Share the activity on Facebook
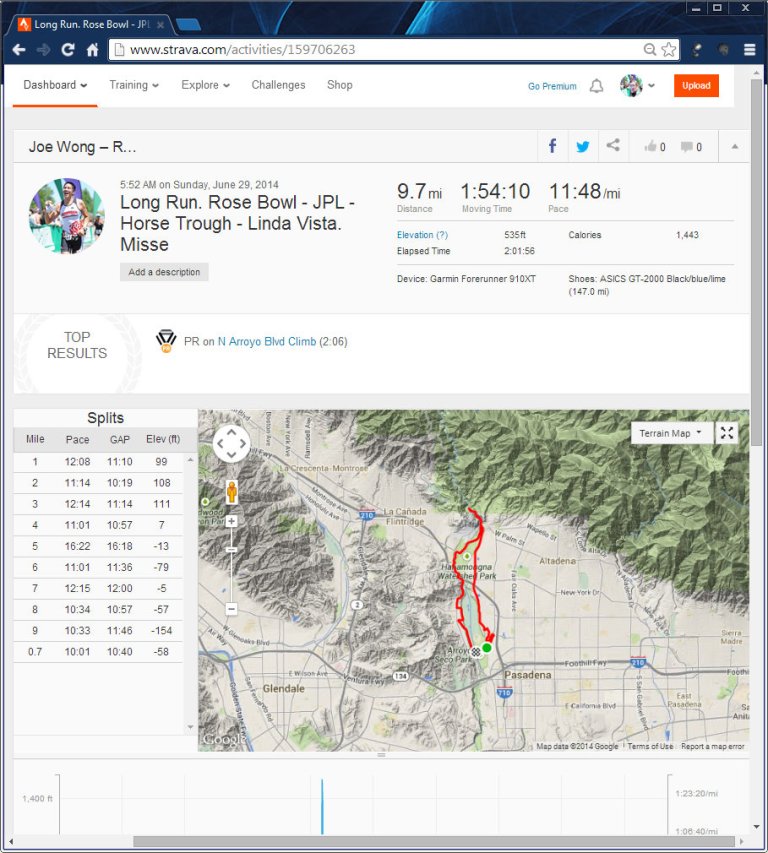Screen dimensions: 768x853 point(552,145)
